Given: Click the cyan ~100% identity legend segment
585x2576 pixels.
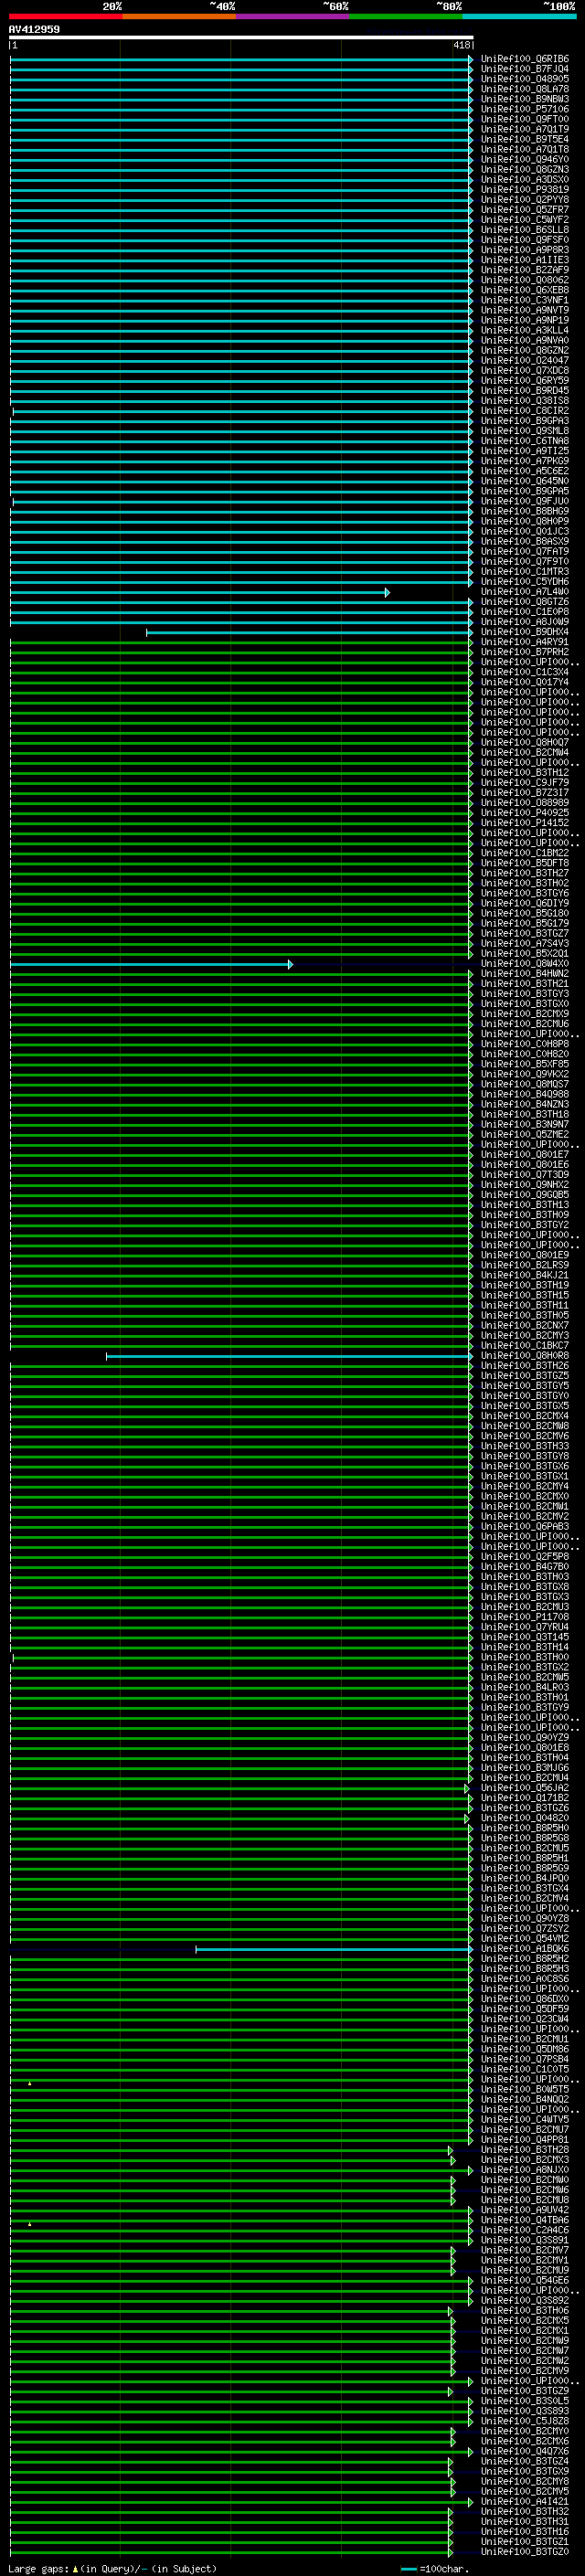Looking at the screenshot, I should pyautogui.click(x=520, y=16).
